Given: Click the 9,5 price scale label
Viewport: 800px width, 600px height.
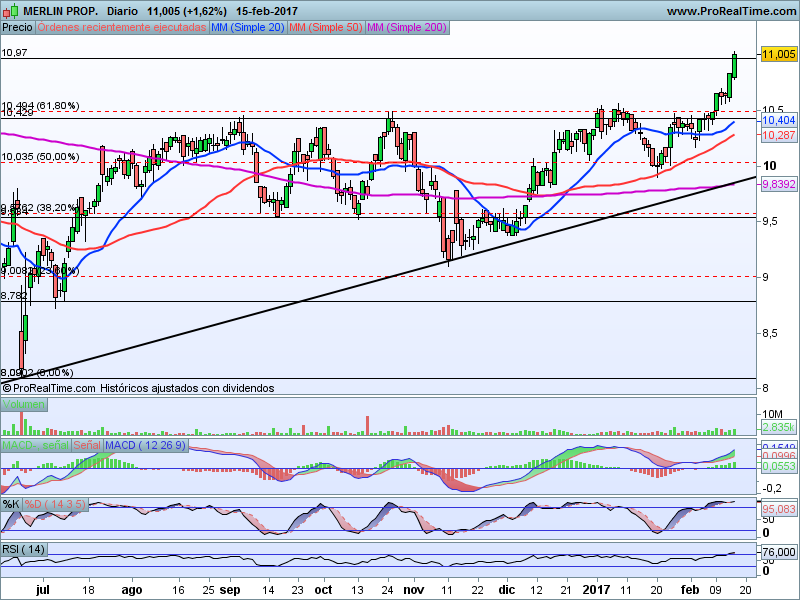Looking at the screenshot, I should coord(770,221).
